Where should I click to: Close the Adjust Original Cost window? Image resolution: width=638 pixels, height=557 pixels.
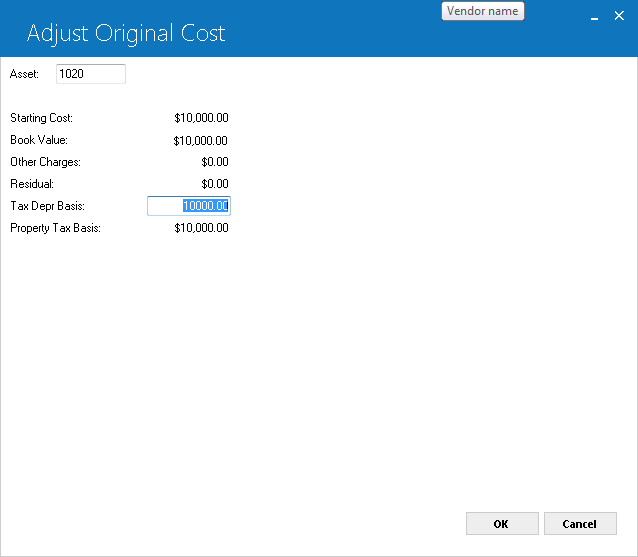pos(619,16)
